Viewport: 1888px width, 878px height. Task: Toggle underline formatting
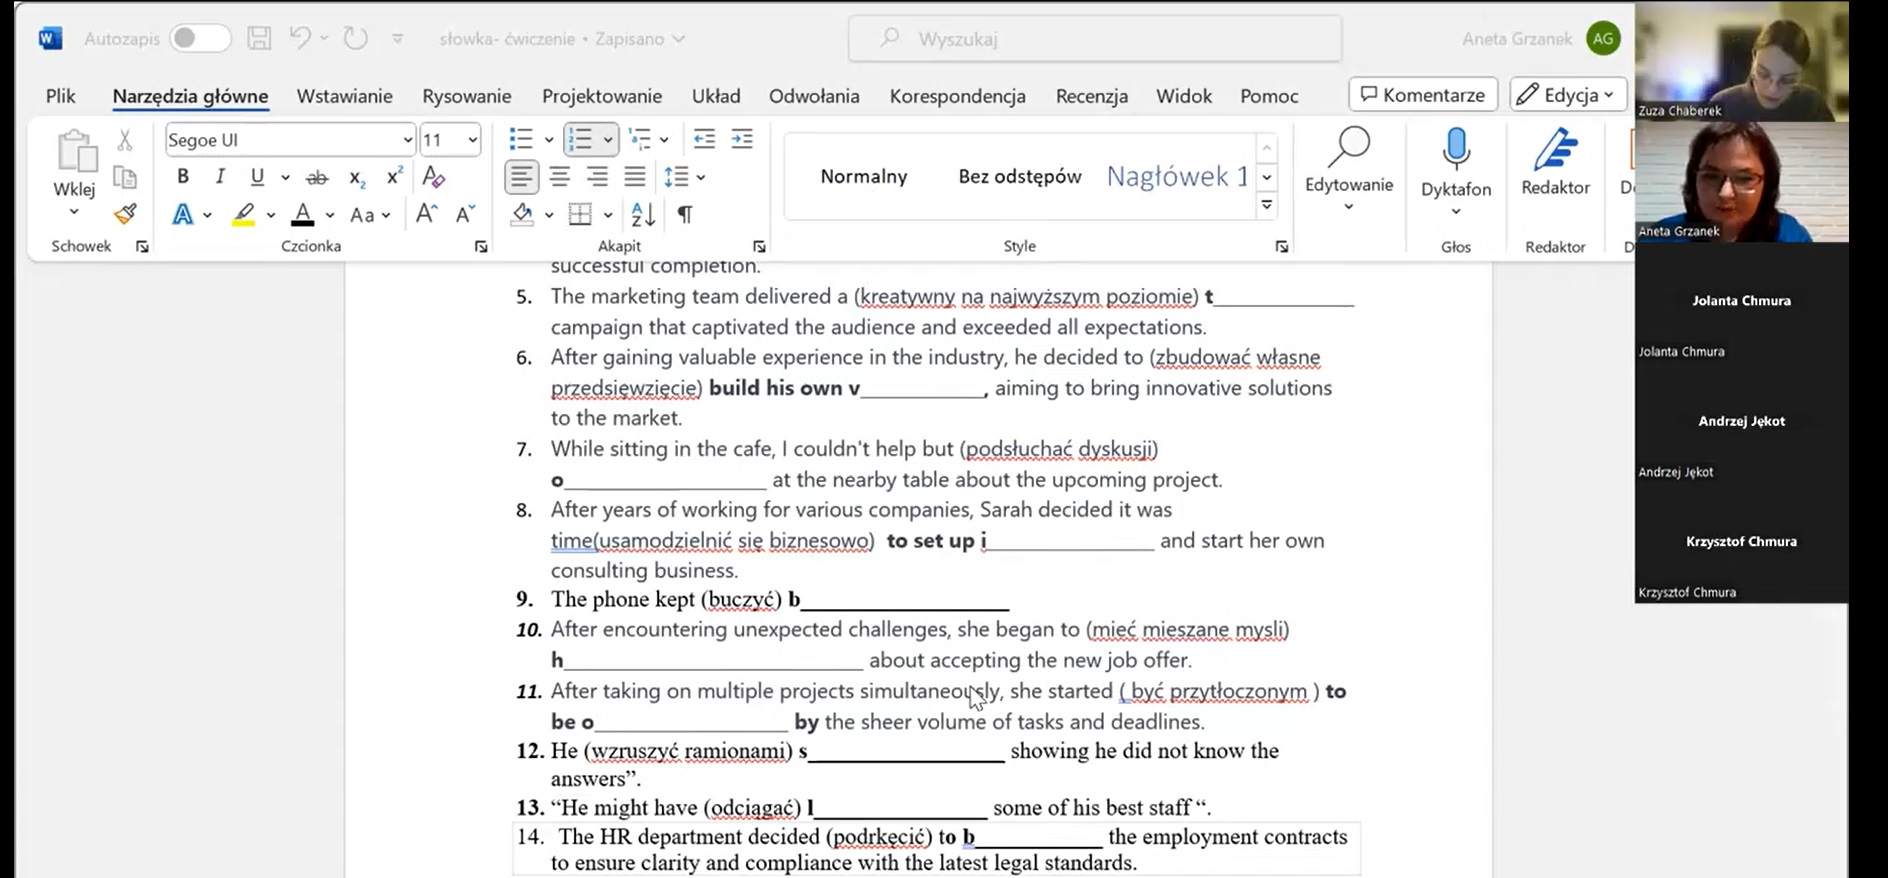tap(257, 177)
